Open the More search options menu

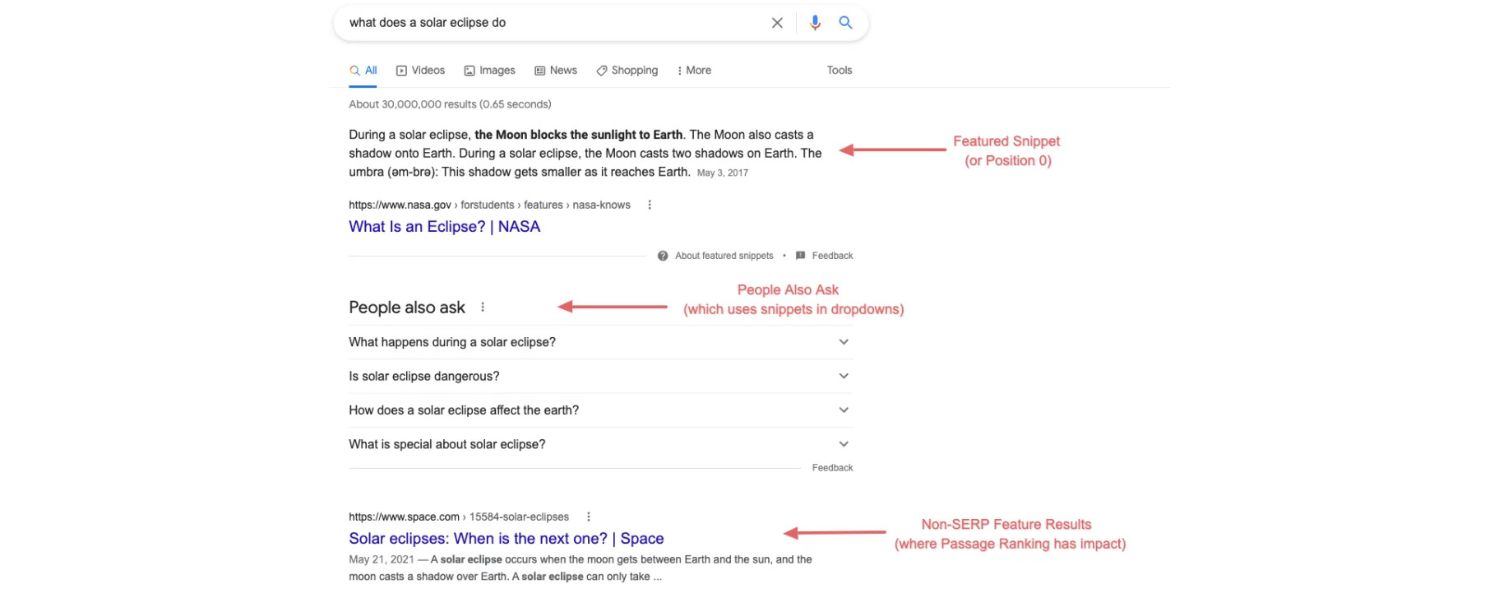[692, 70]
